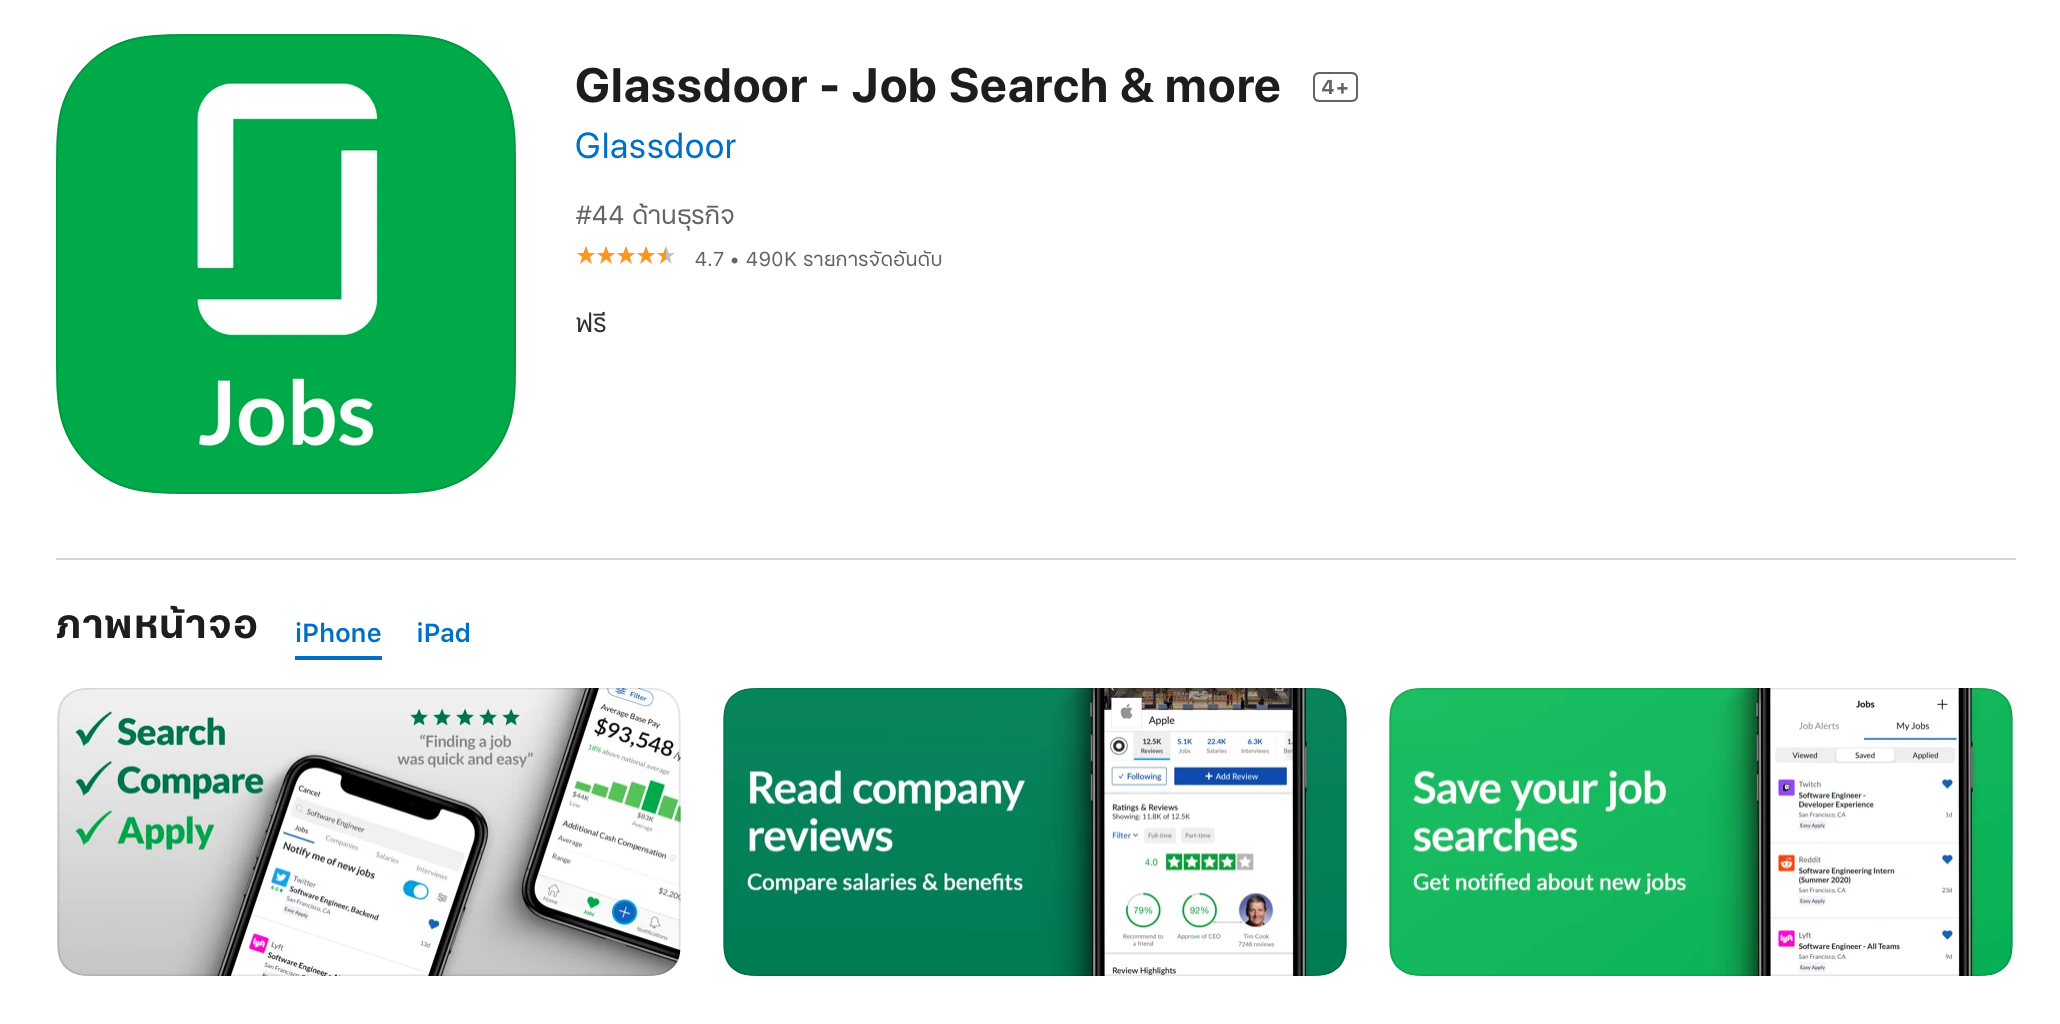
Task: Click the Reddit logo in saved jobs
Action: click(1786, 863)
